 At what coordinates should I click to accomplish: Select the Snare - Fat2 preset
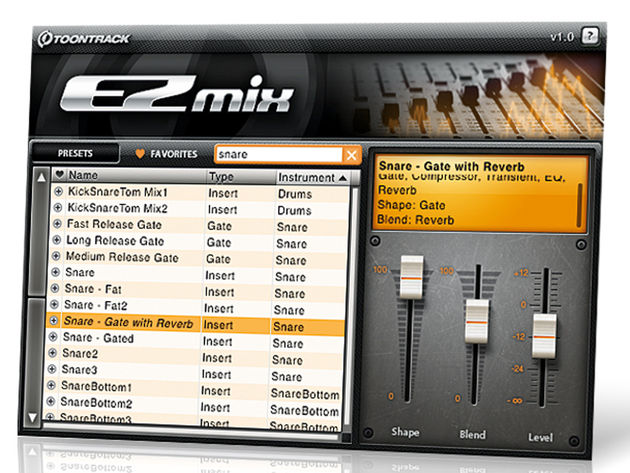(x=96, y=305)
